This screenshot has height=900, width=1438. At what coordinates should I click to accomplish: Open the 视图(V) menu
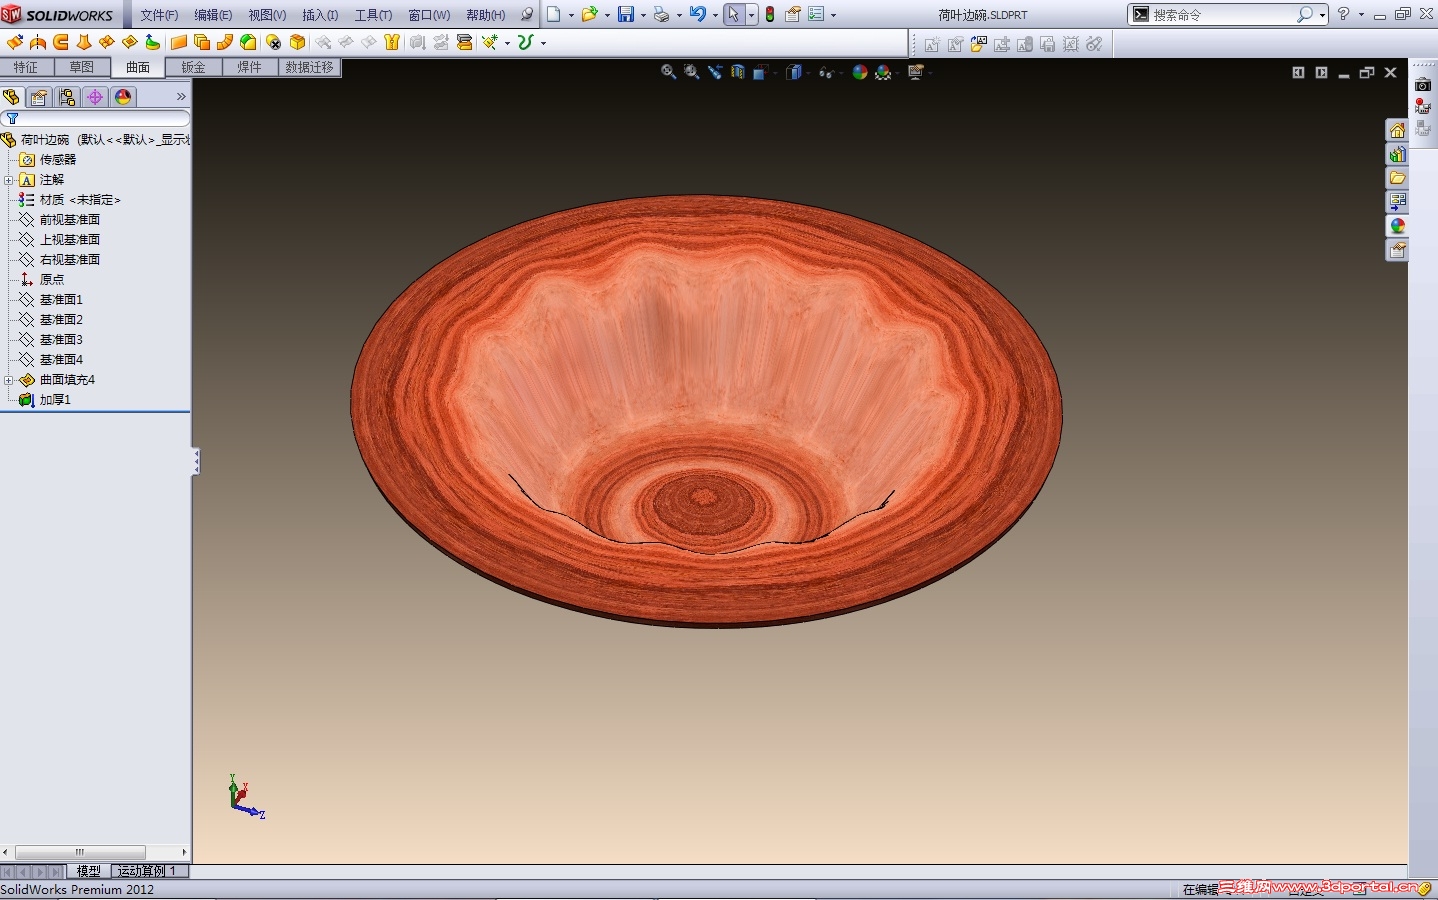[267, 15]
